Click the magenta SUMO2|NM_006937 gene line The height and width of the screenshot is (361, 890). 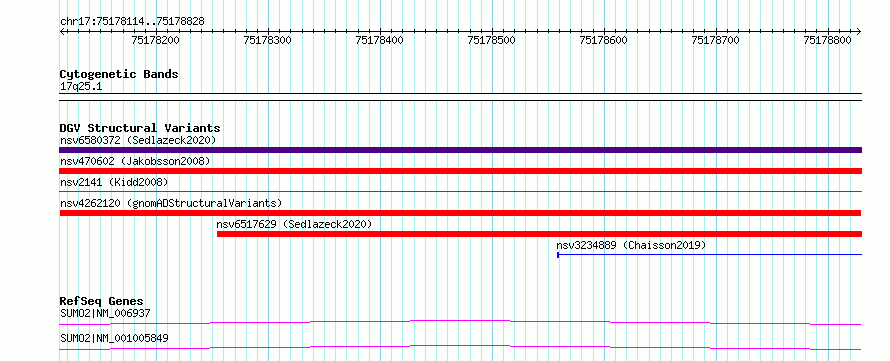click(x=460, y=322)
